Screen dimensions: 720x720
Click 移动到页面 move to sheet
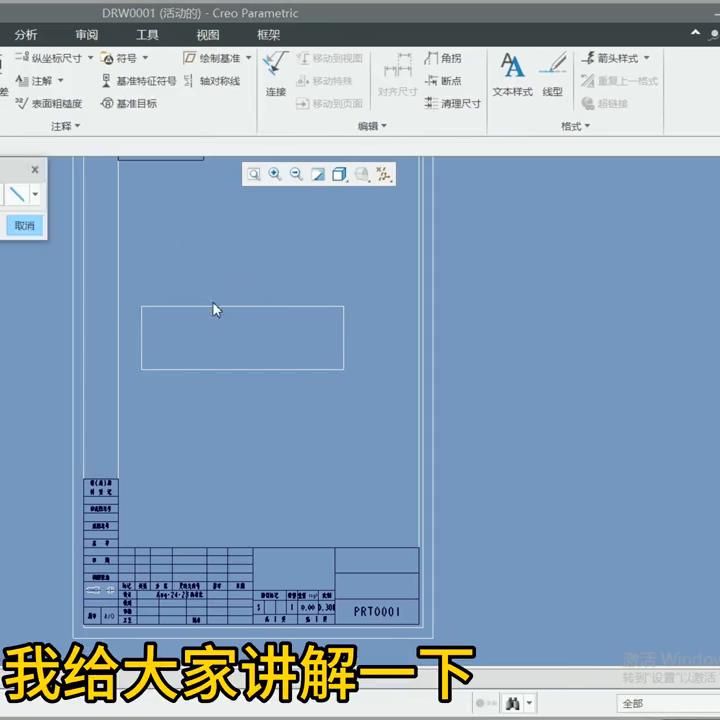click(x=329, y=103)
